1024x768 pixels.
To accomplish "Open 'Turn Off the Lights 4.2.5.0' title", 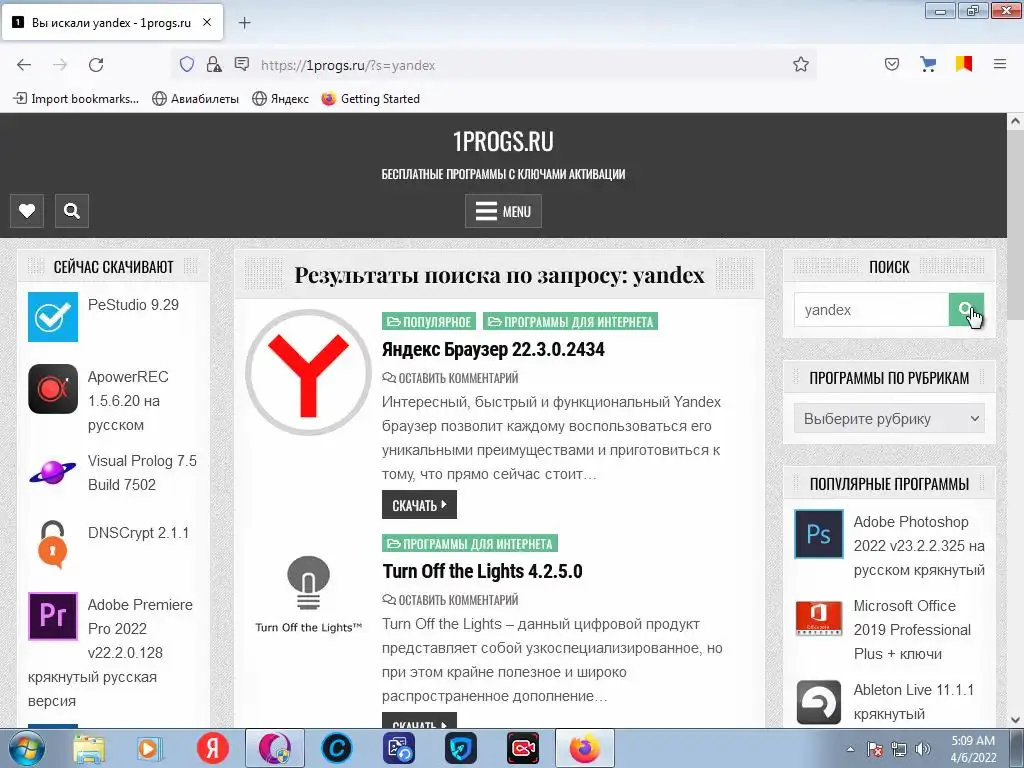I will (482, 571).
